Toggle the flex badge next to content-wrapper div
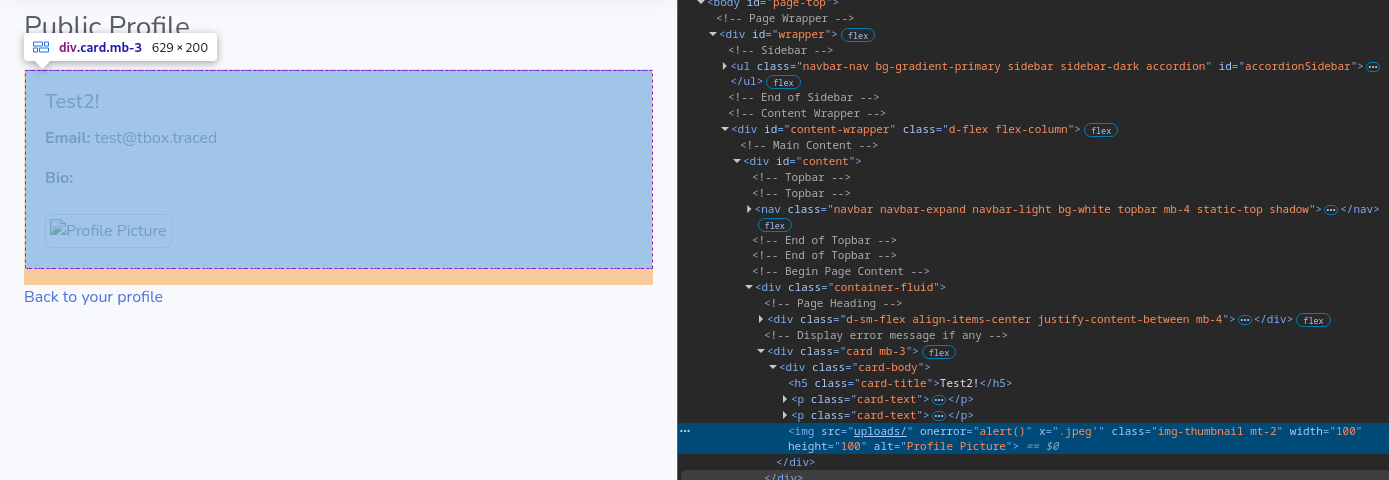The width and height of the screenshot is (1389, 480). (1101, 130)
